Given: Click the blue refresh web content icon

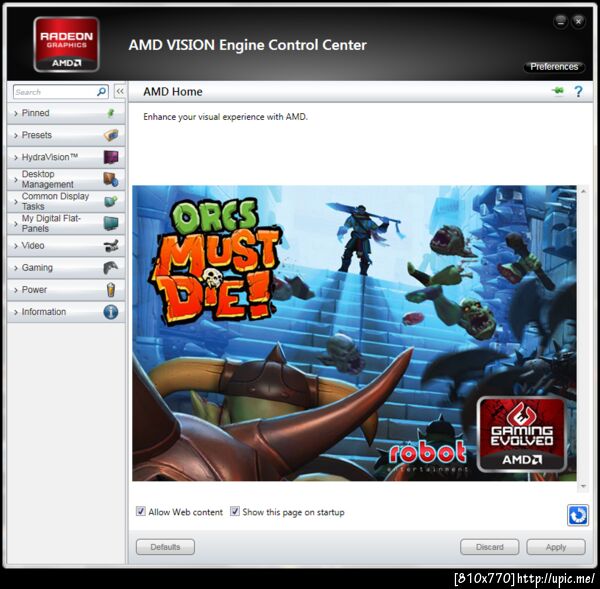Looking at the screenshot, I should tap(578, 515).
